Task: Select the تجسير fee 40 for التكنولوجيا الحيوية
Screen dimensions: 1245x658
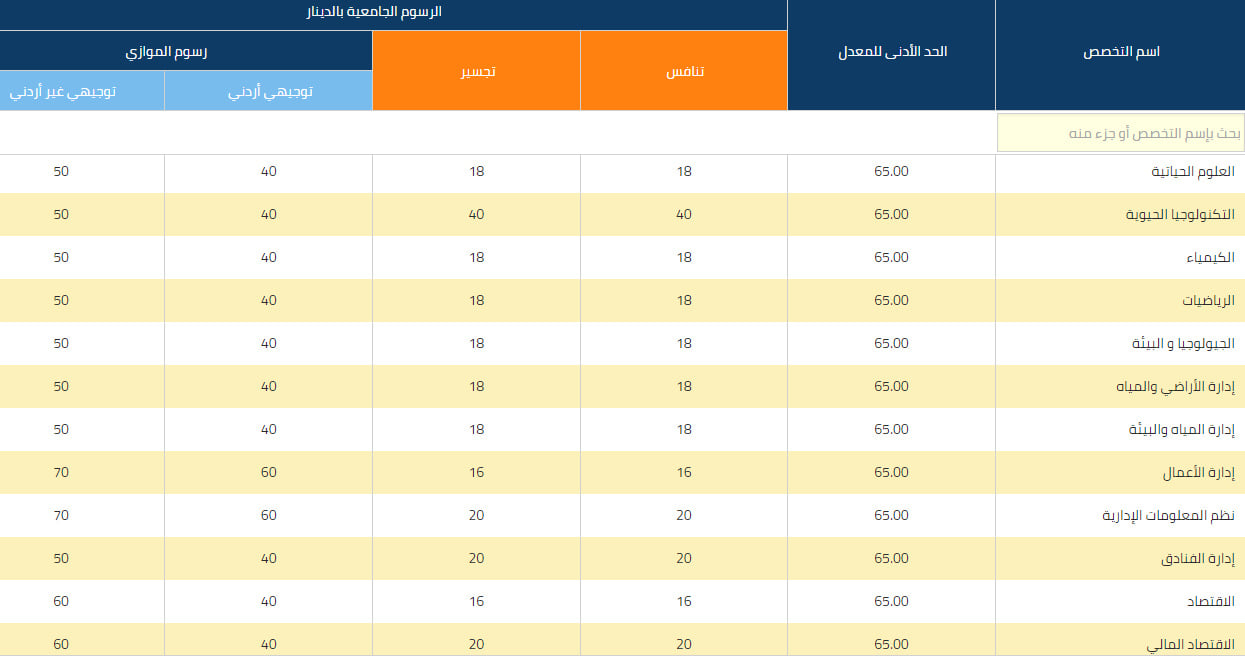Action: tap(477, 214)
